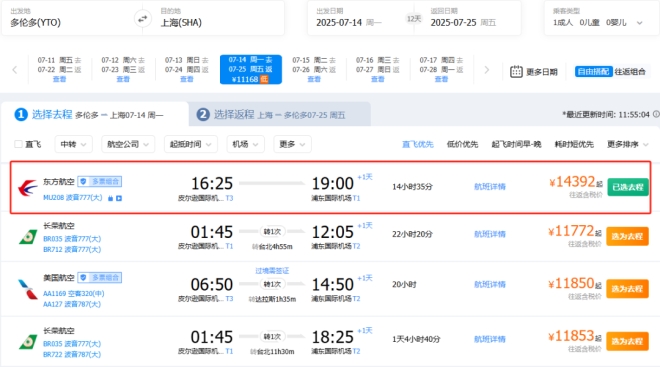The height and width of the screenshot is (367, 660).
Task: Open 航班详情 for the 06:50 flight
Action: 490,285
